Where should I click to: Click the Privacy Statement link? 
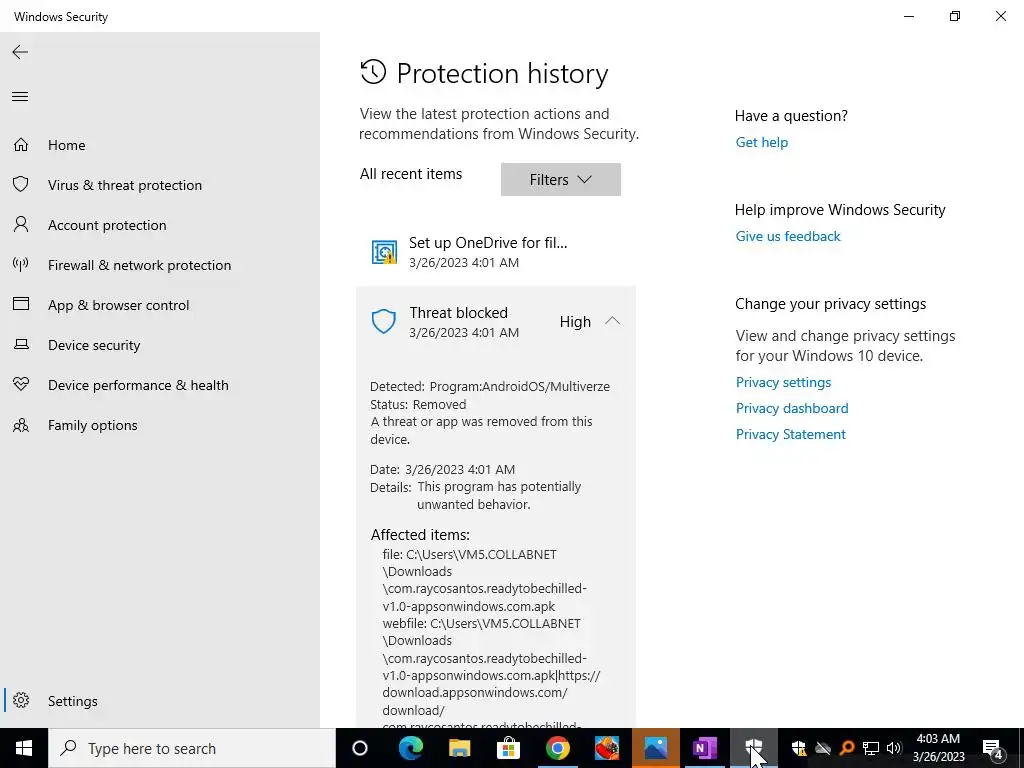click(x=791, y=434)
